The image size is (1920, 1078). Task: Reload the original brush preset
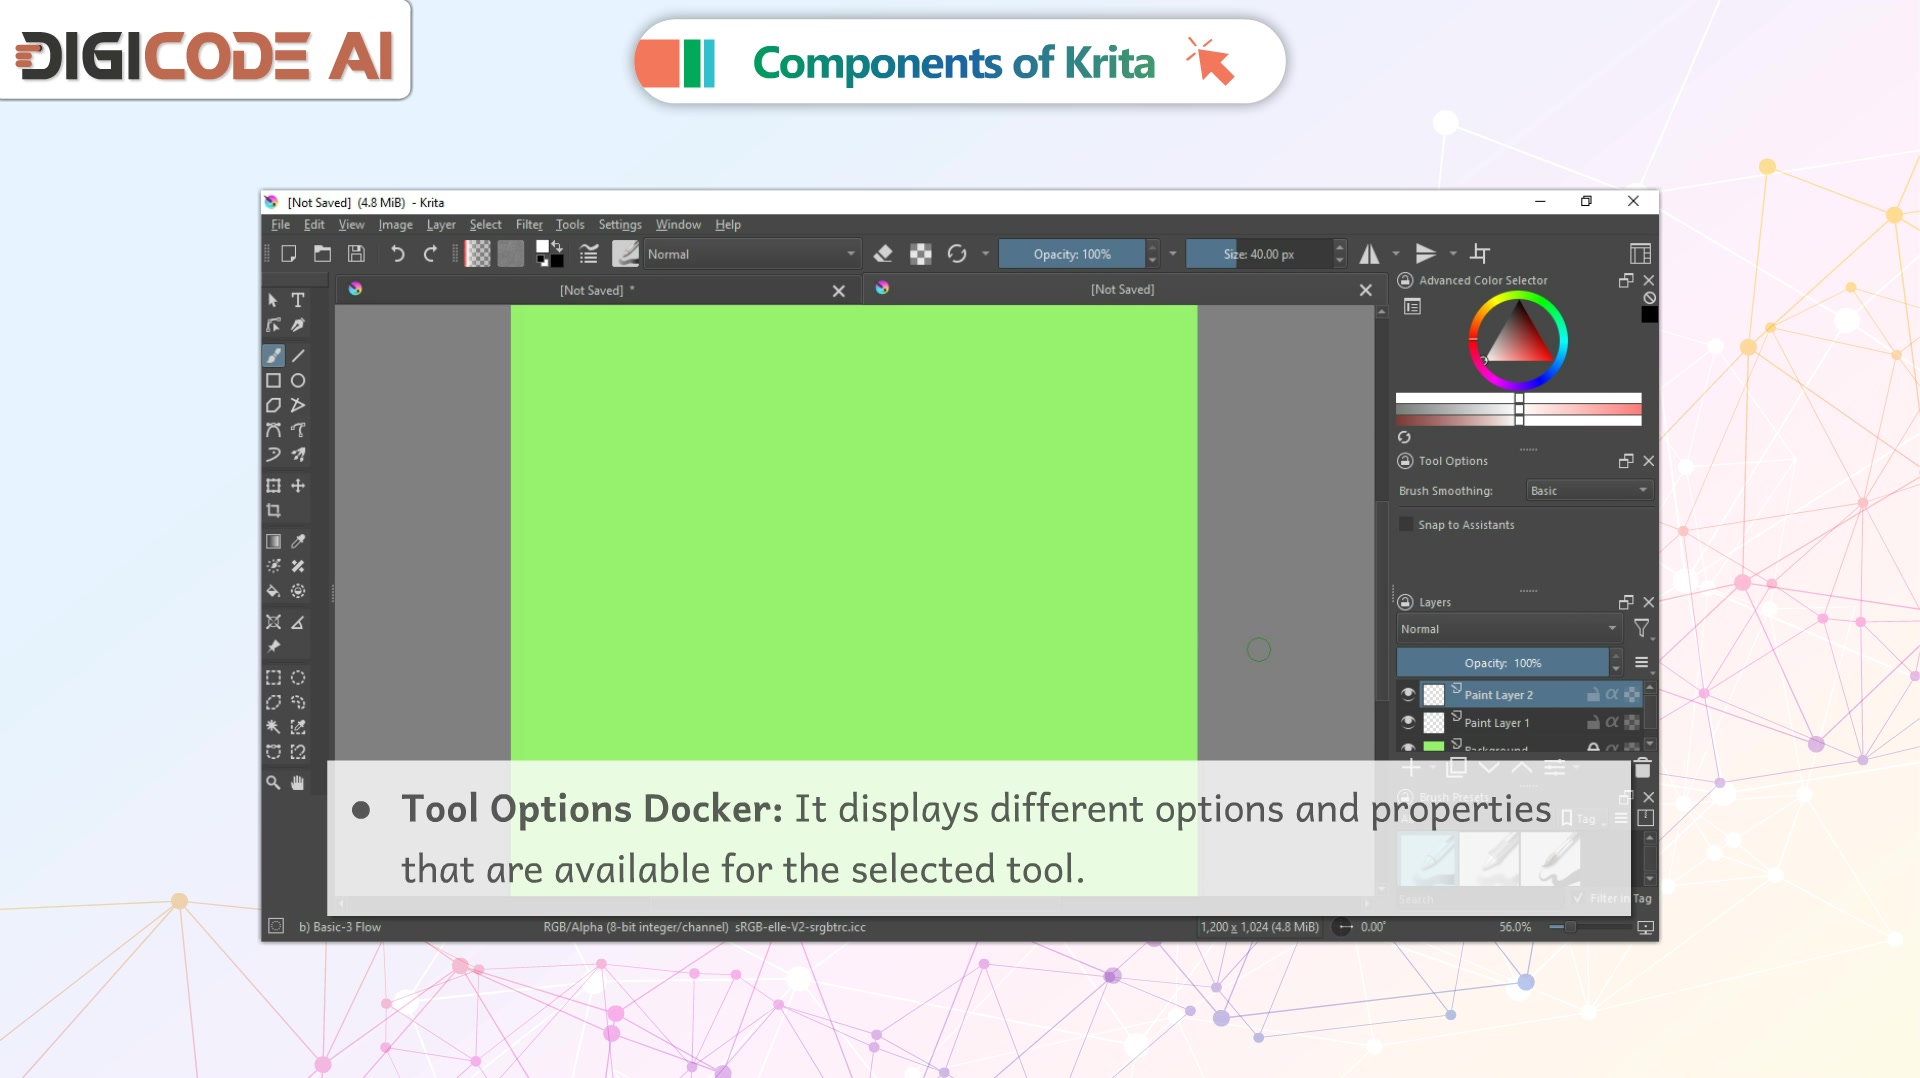(957, 254)
